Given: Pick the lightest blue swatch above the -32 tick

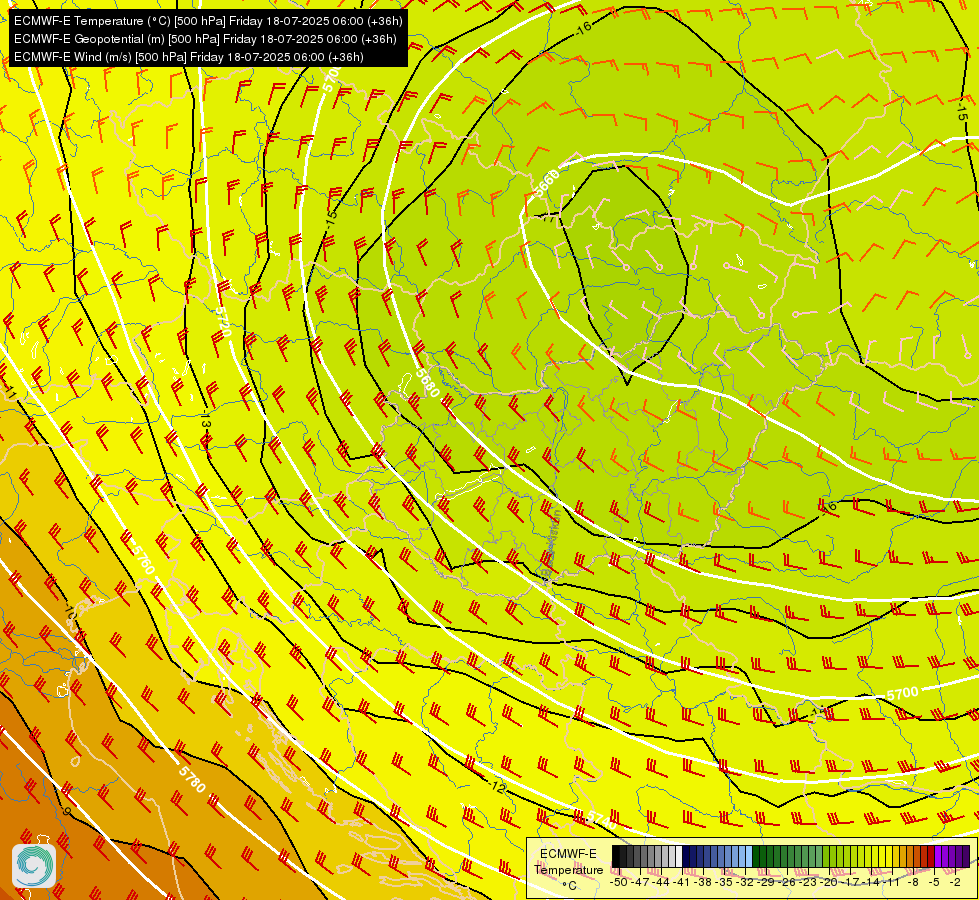Looking at the screenshot, I should click(749, 856).
